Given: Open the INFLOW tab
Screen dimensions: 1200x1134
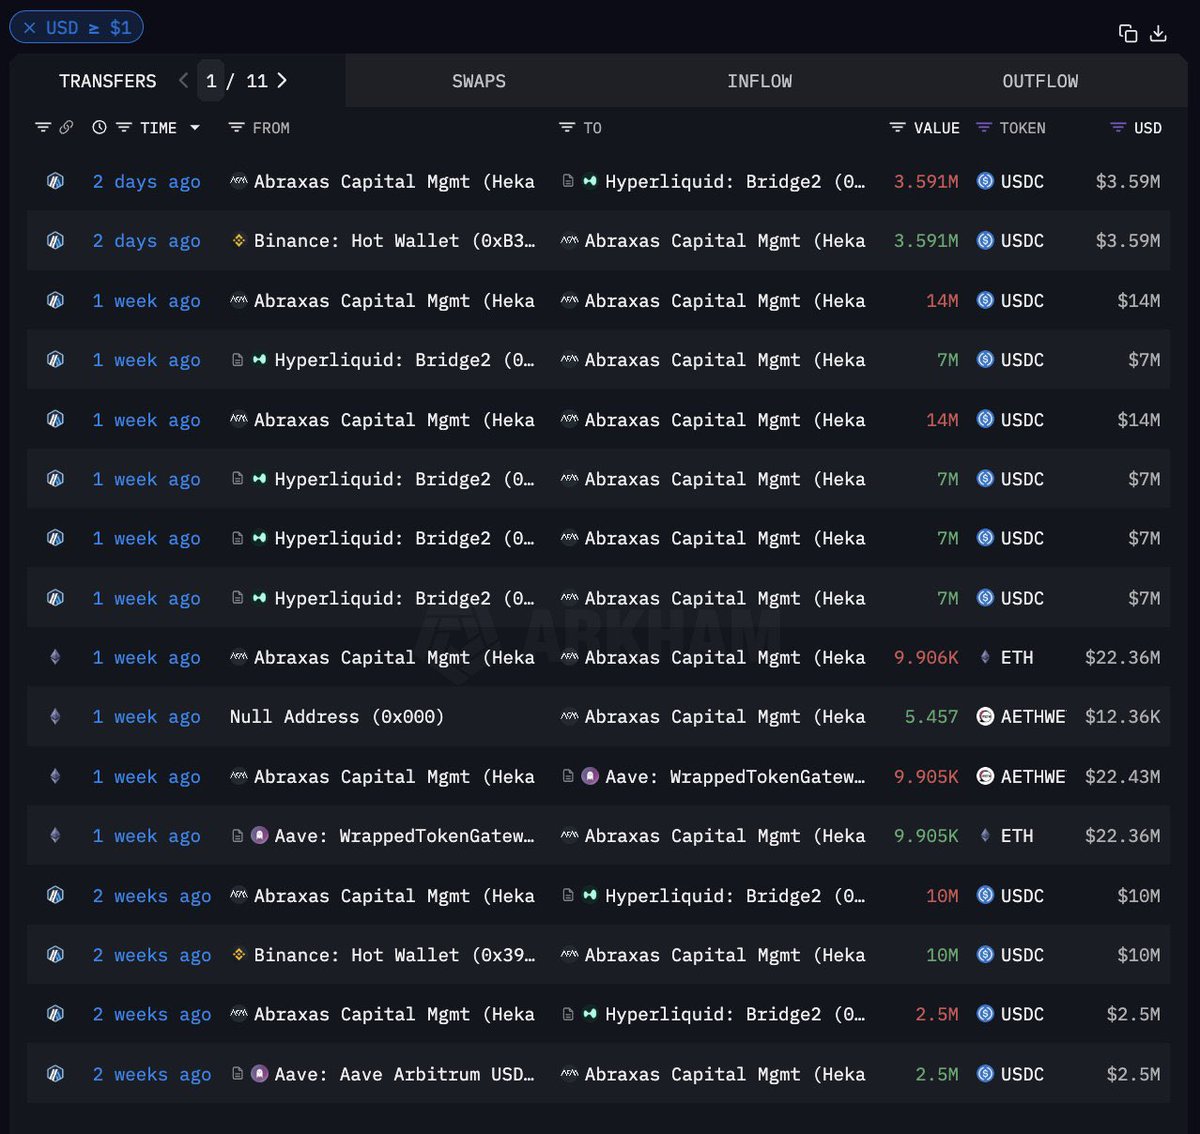Looking at the screenshot, I should [x=760, y=81].
